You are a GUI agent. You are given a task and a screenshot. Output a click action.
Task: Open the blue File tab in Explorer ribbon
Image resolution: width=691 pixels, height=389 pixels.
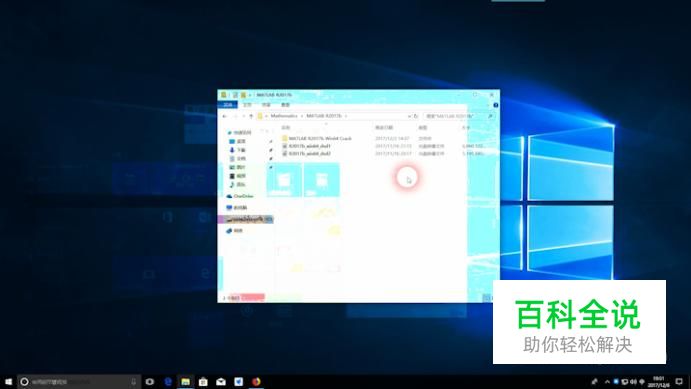(228, 105)
